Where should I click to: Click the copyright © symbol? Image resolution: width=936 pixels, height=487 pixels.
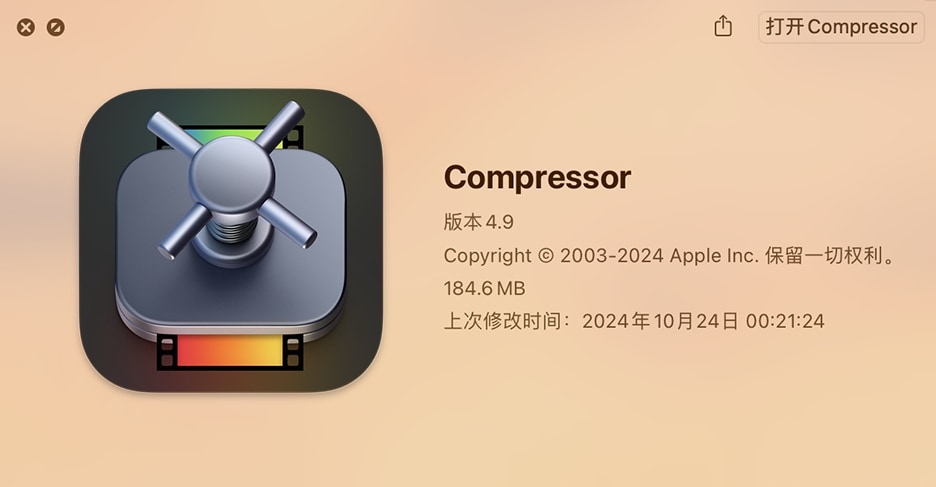[x=546, y=256]
